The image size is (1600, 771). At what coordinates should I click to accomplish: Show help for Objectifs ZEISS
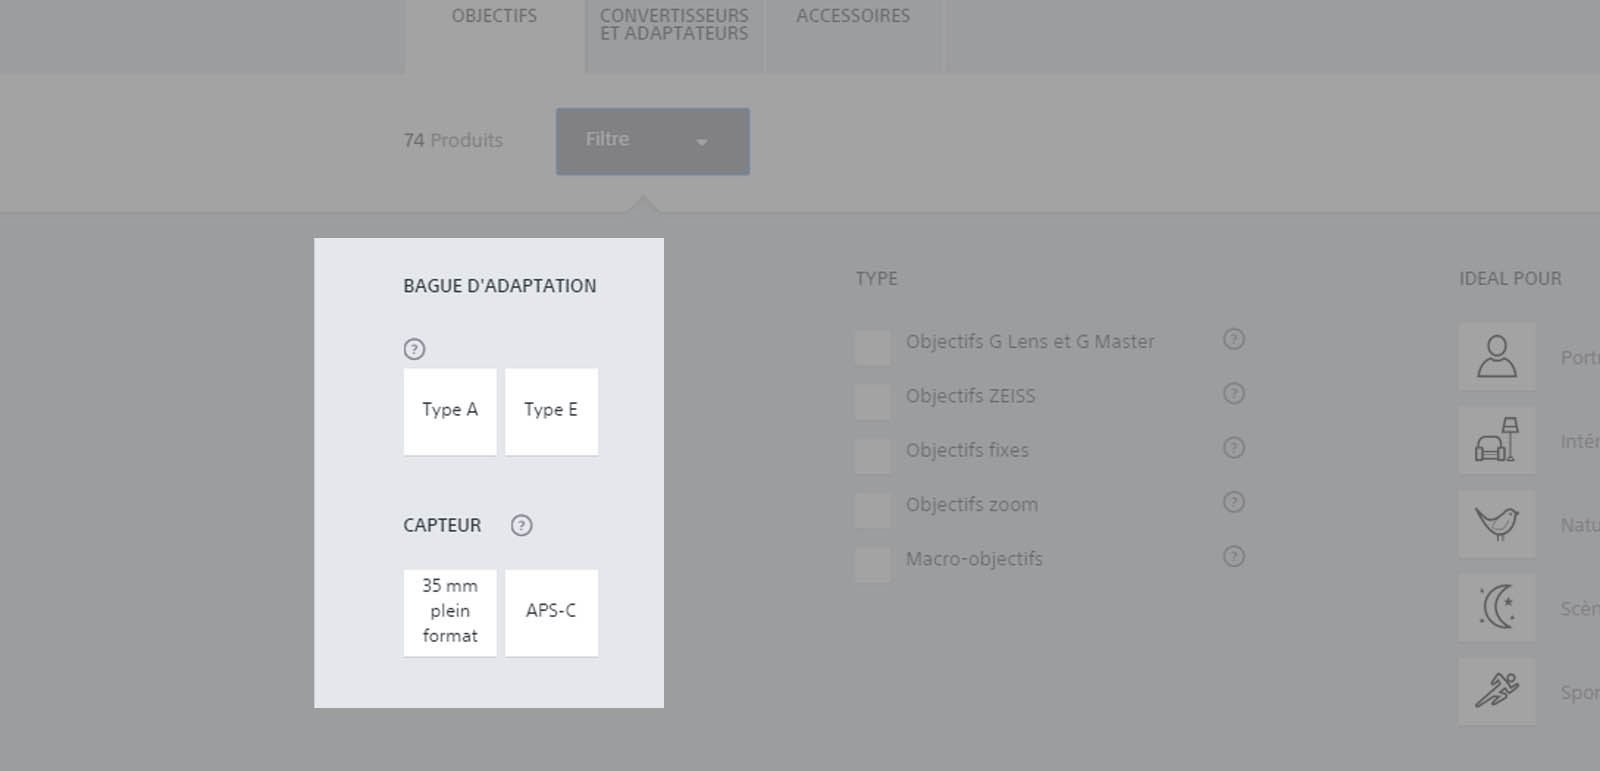tap(1234, 393)
